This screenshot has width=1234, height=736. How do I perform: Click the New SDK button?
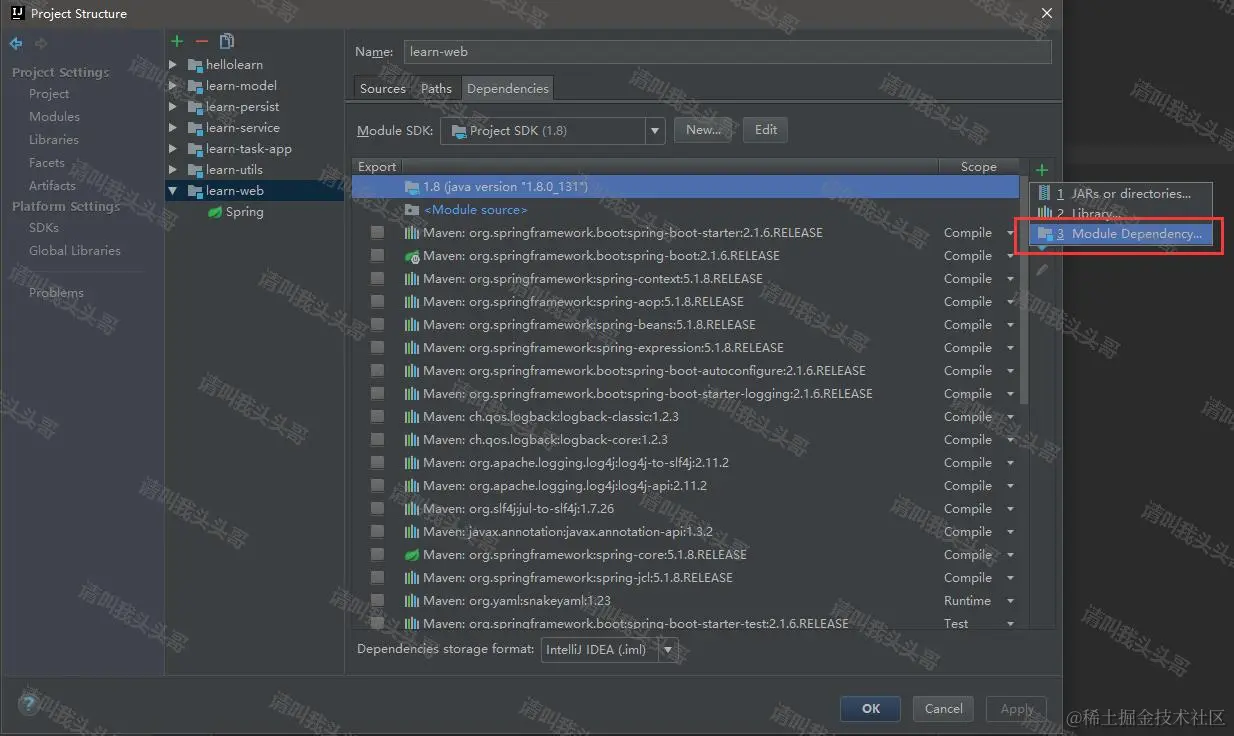click(703, 129)
